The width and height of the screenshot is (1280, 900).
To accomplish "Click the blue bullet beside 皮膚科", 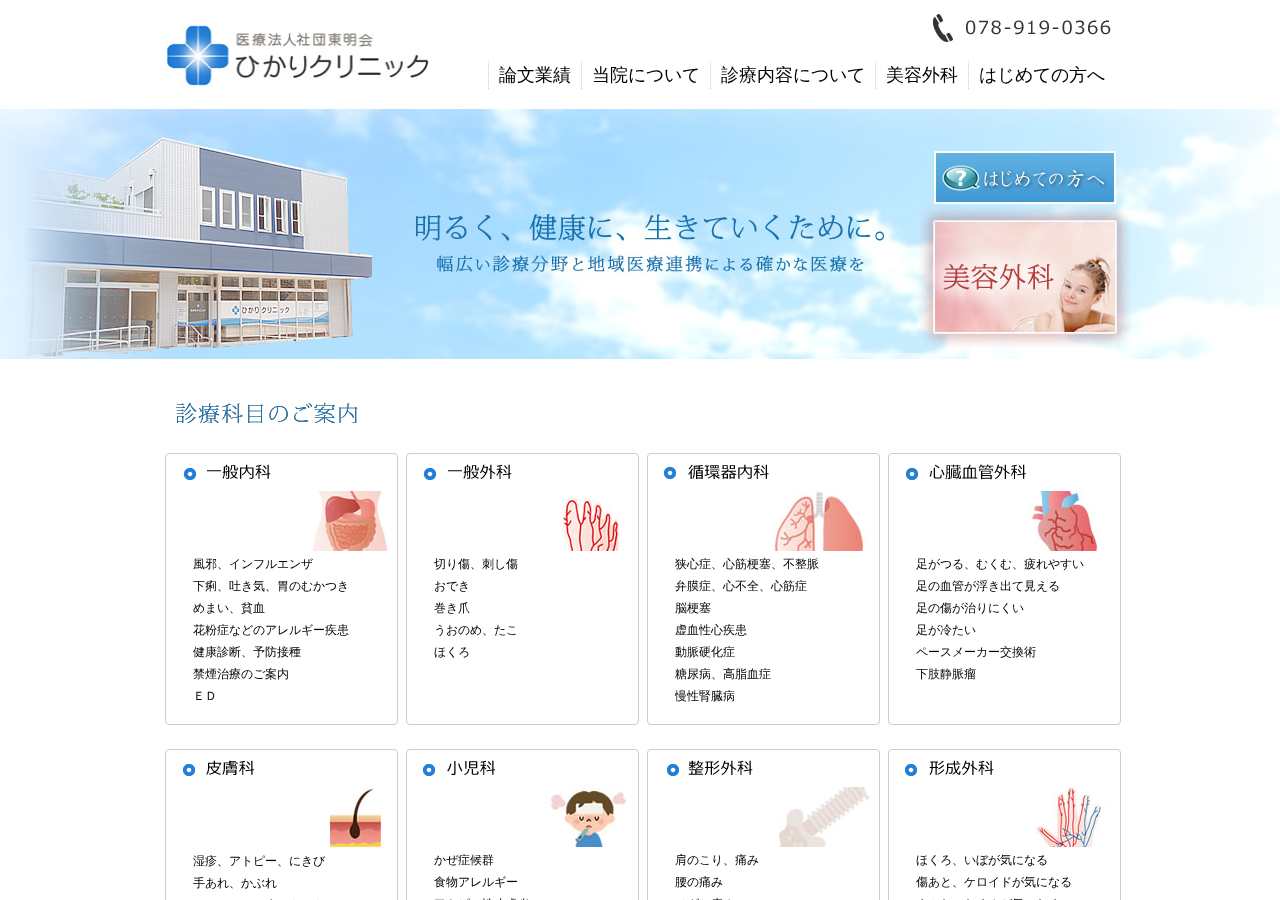I will [x=189, y=770].
